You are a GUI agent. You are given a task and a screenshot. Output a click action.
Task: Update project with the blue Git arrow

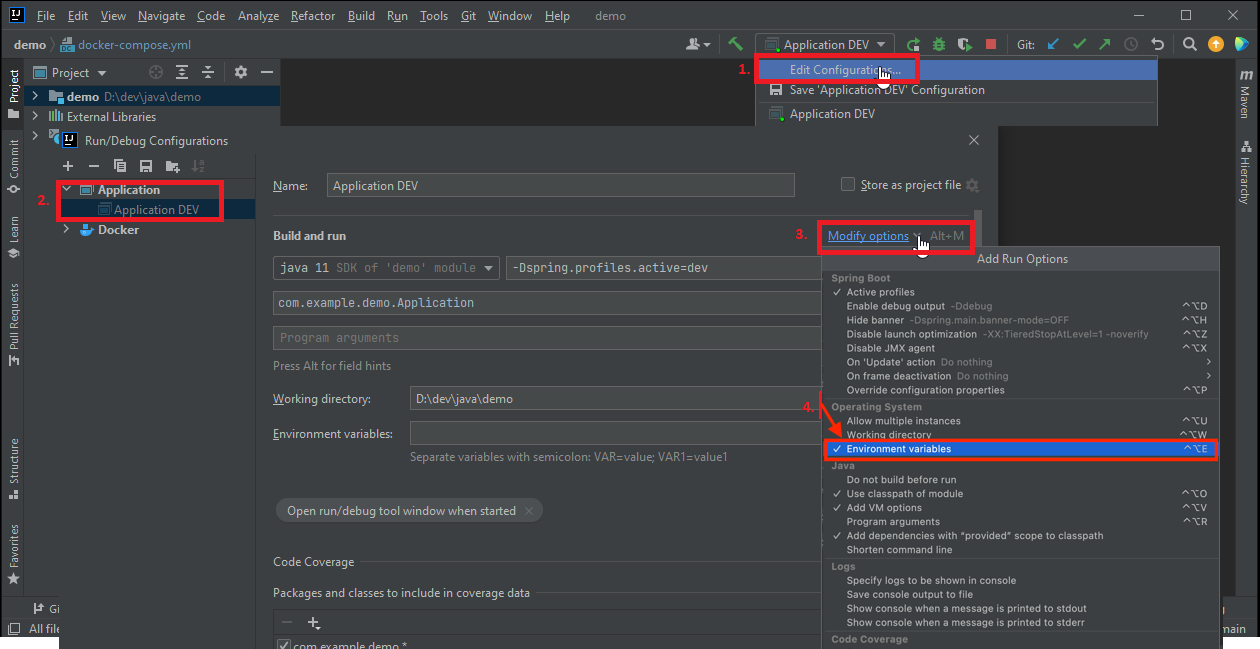[x=1053, y=44]
